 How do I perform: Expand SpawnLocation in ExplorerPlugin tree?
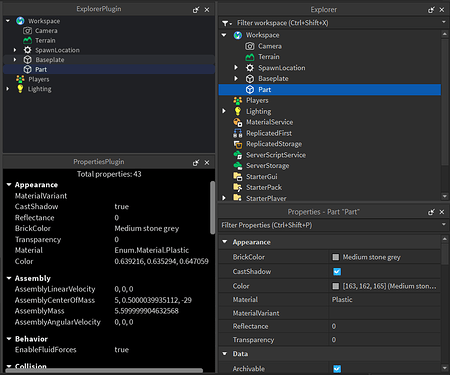pos(15,50)
